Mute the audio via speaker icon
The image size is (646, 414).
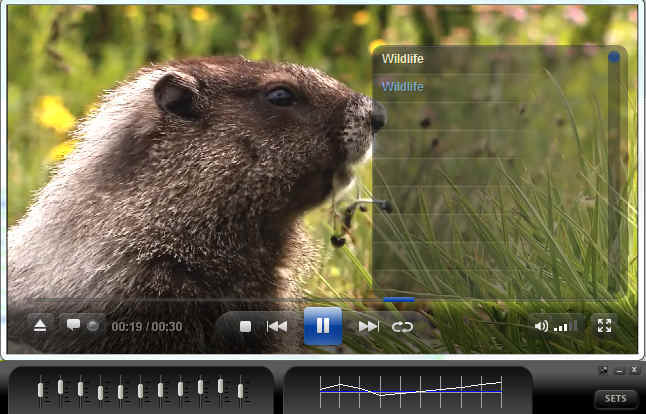click(541, 325)
